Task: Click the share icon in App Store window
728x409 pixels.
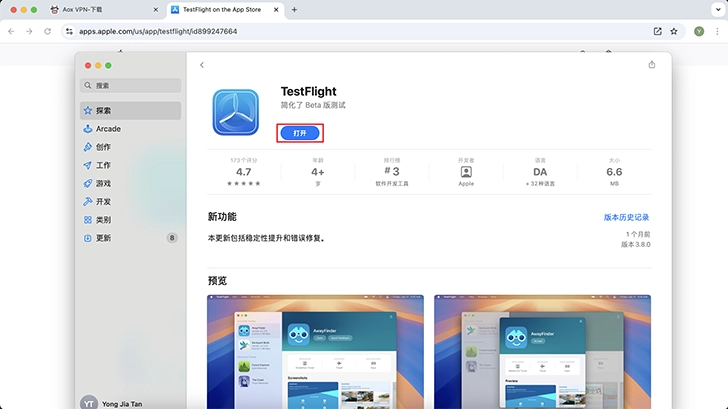Action: point(652,65)
